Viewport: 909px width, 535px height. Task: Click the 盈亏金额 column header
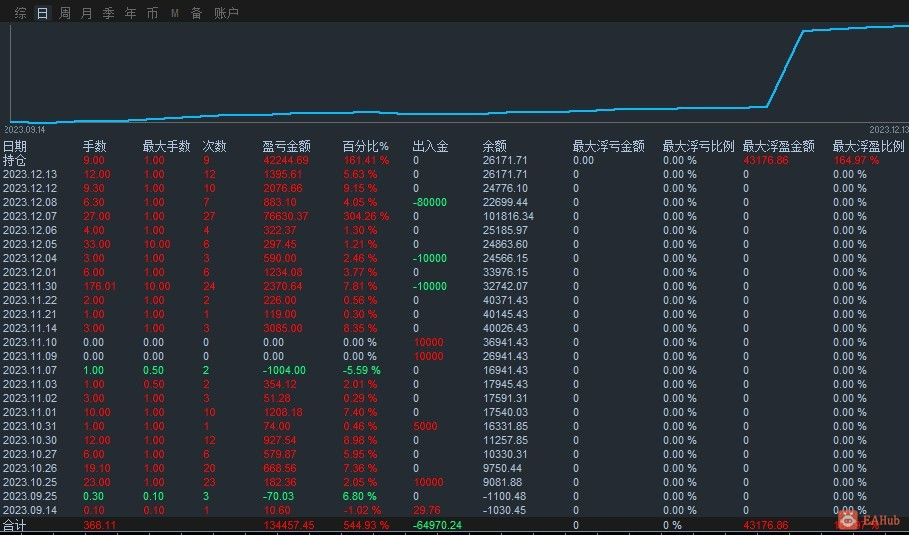[x=286, y=146]
